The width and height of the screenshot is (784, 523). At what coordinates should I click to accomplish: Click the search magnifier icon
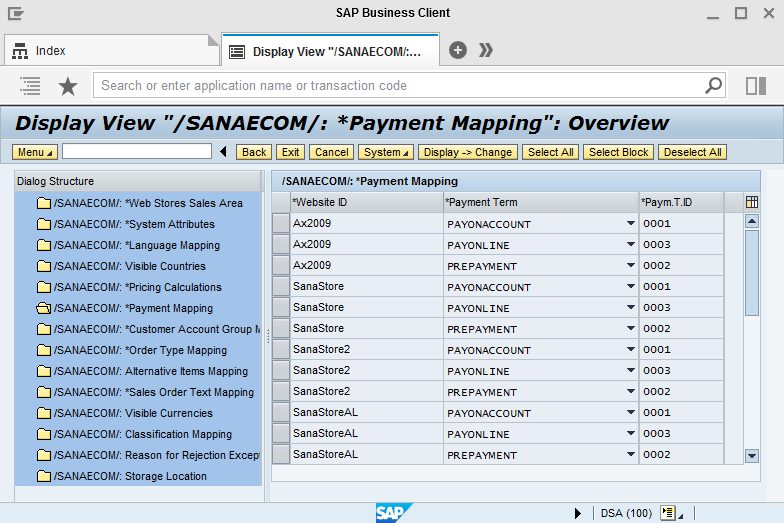(714, 86)
